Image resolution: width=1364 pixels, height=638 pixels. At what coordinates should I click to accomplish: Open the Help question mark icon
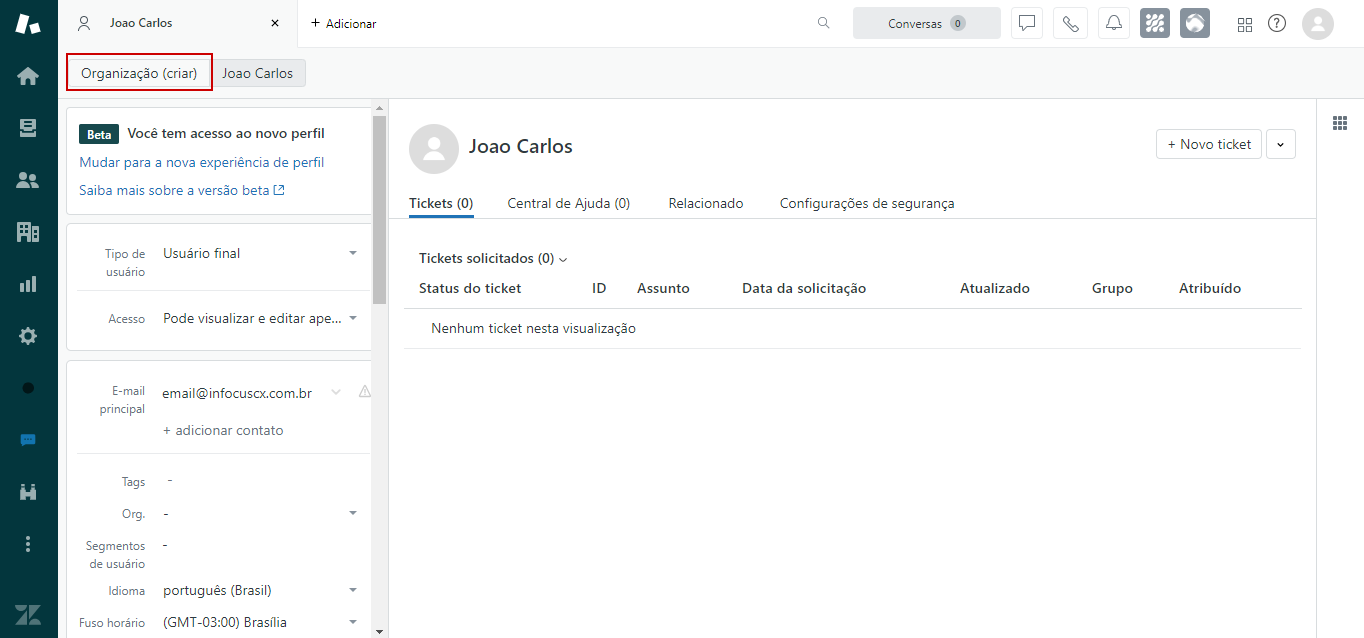(1277, 23)
